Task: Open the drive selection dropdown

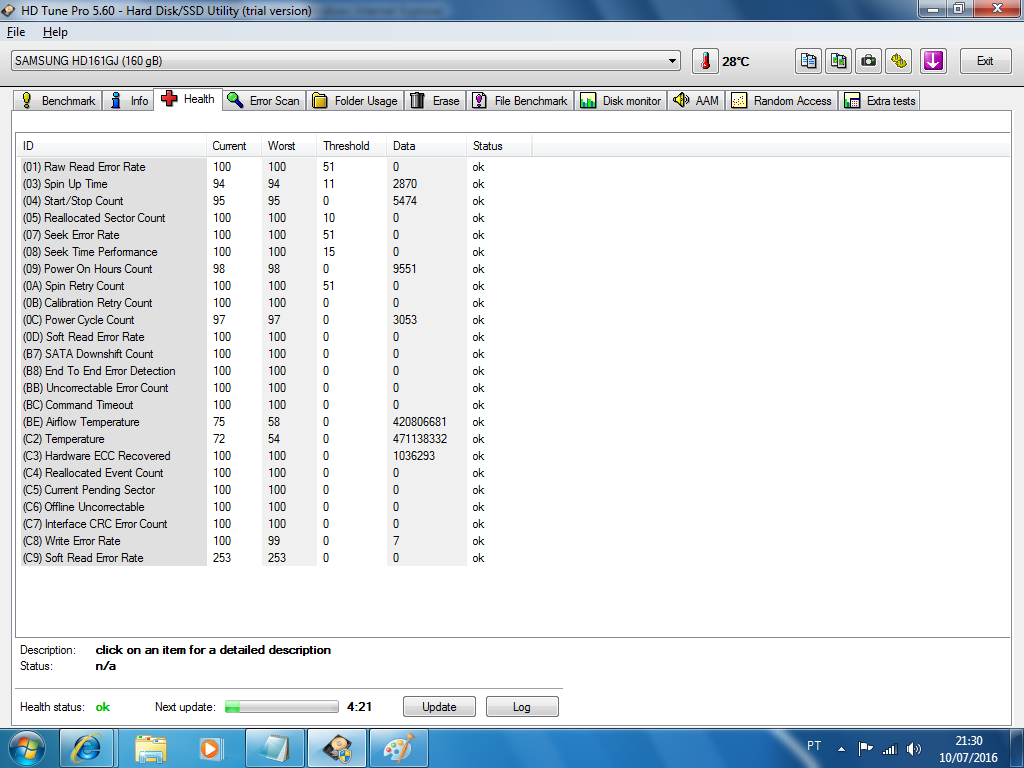Action: tap(345, 61)
